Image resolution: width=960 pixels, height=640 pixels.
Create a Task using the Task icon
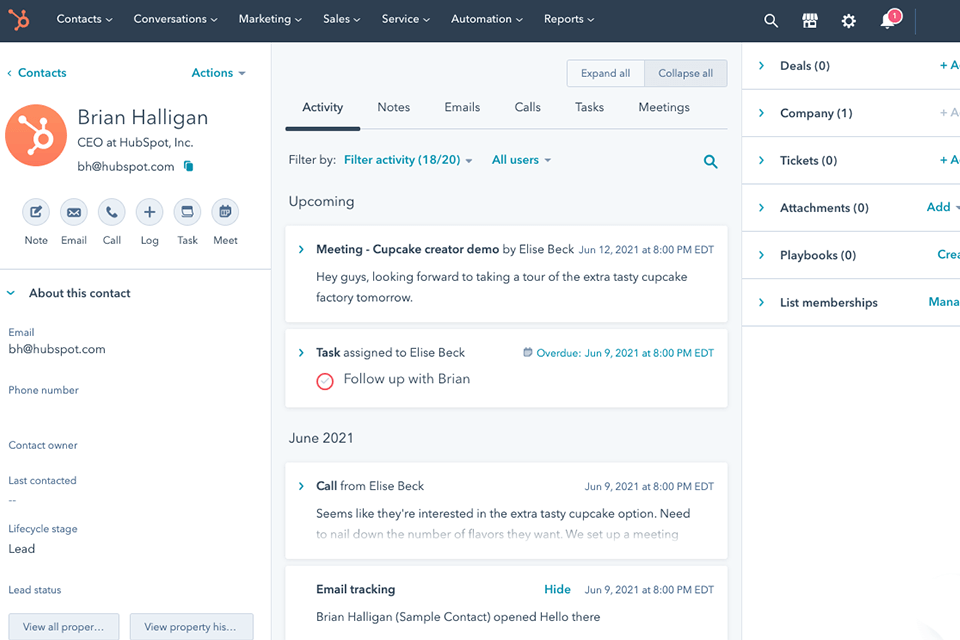187,213
